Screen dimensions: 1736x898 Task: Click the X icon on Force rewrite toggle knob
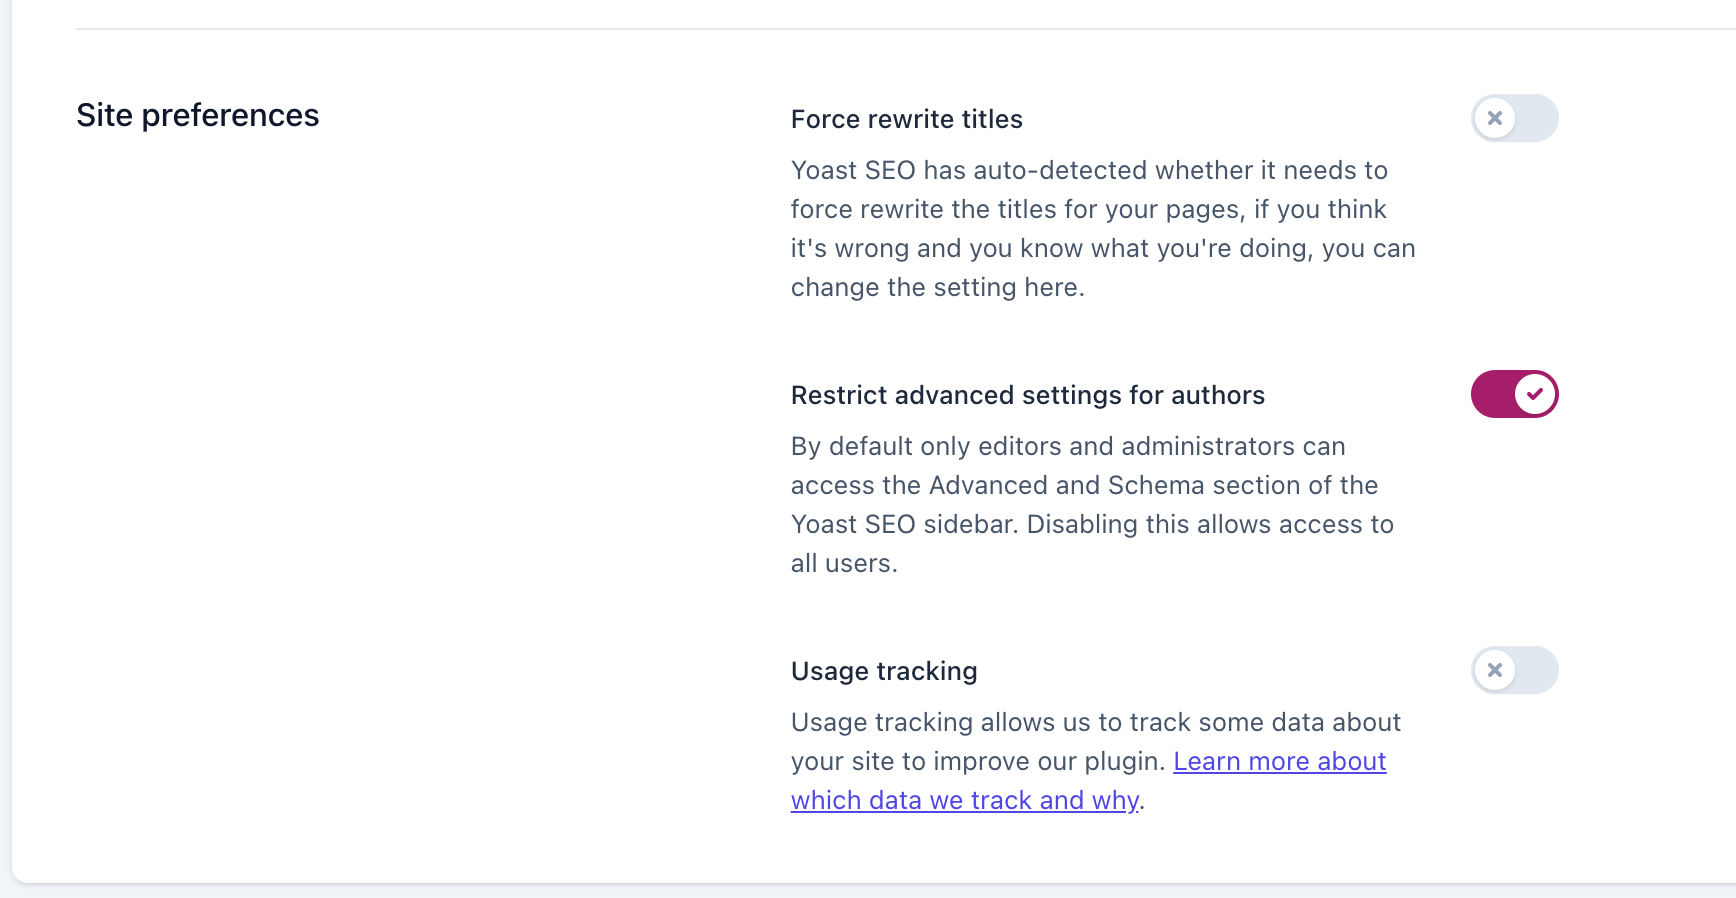coord(1495,118)
